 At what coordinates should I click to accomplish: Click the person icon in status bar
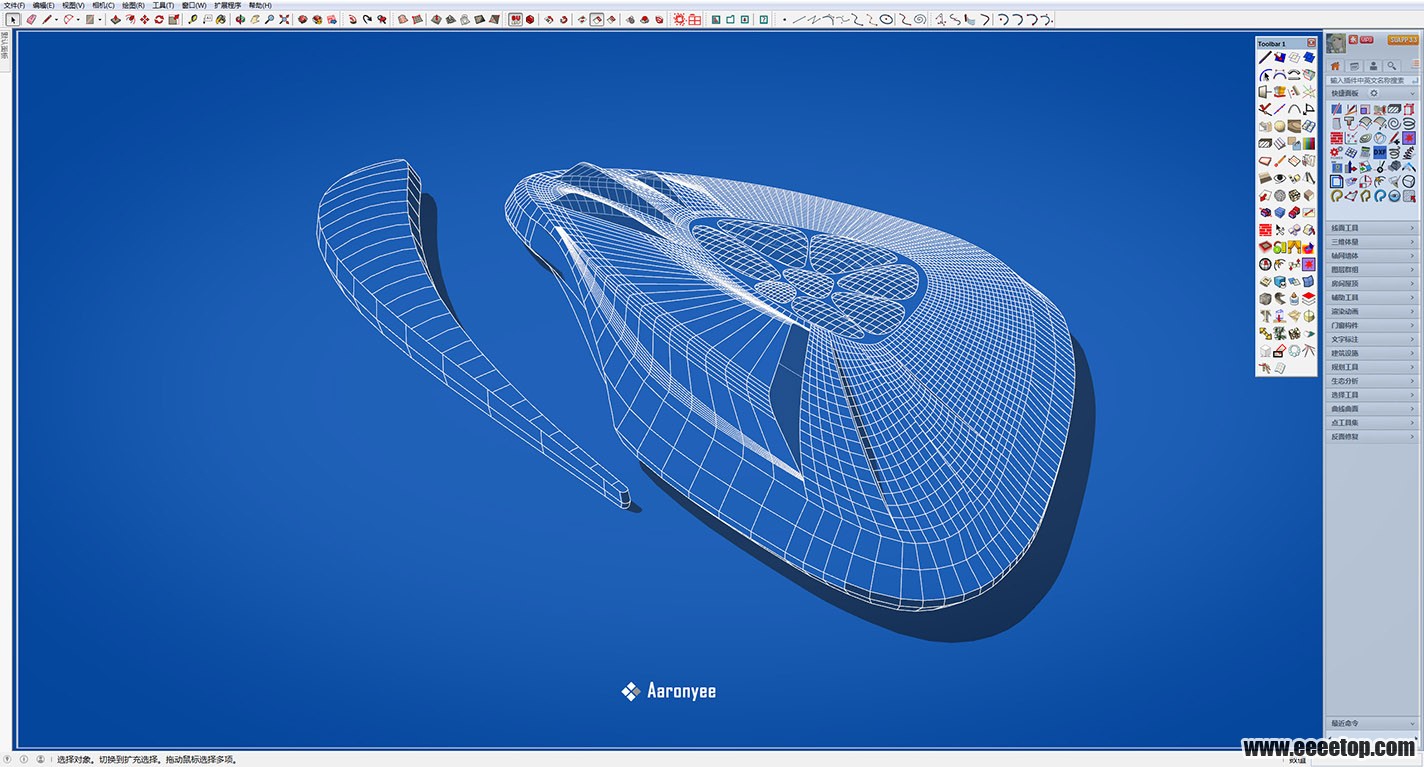[40, 759]
